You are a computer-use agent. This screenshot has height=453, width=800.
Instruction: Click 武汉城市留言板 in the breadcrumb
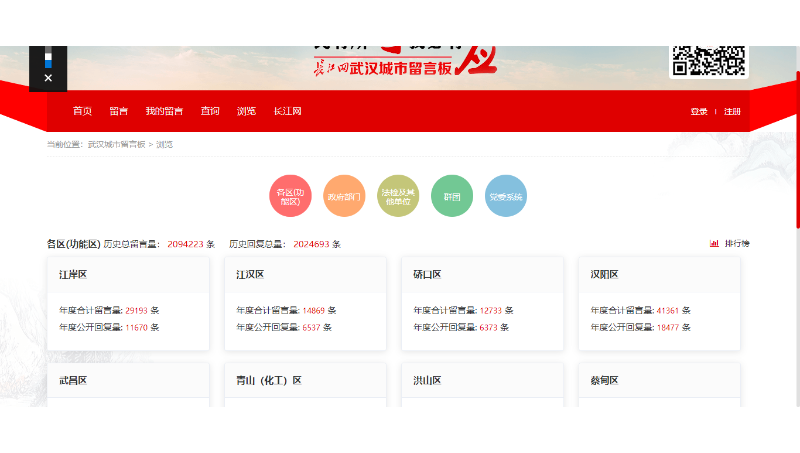click(116, 145)
